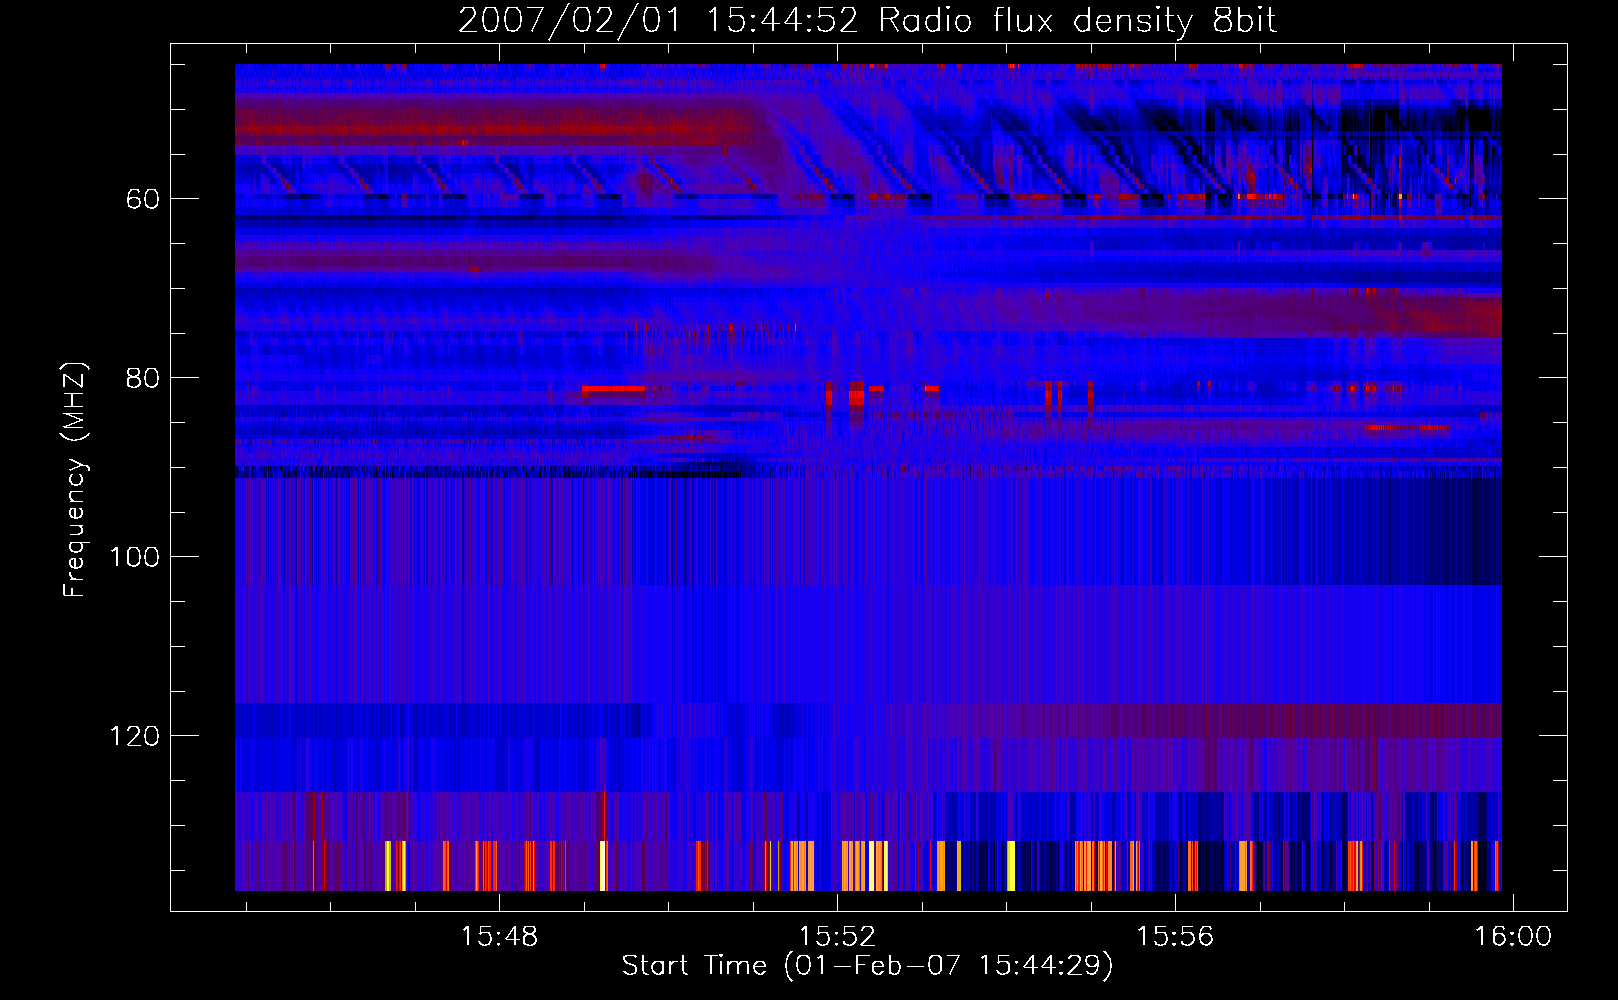
Task: Select the 15:52 time tick label
Action: (836, 936)
